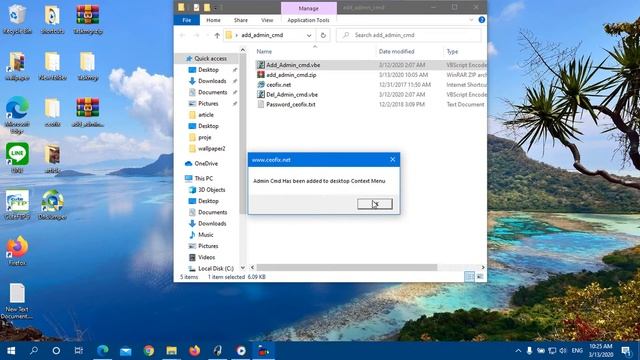
Task: Open Task View from the taskbar
Action: point(79,351)
